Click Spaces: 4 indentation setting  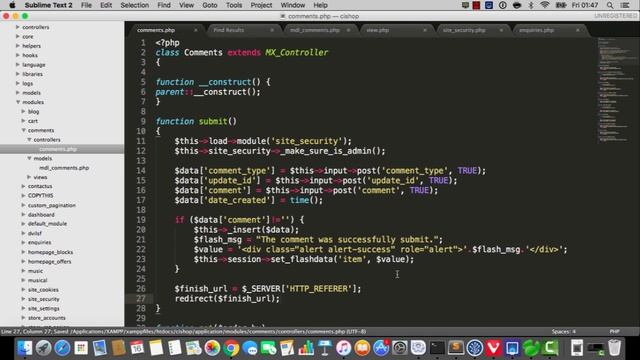point(564,331)
